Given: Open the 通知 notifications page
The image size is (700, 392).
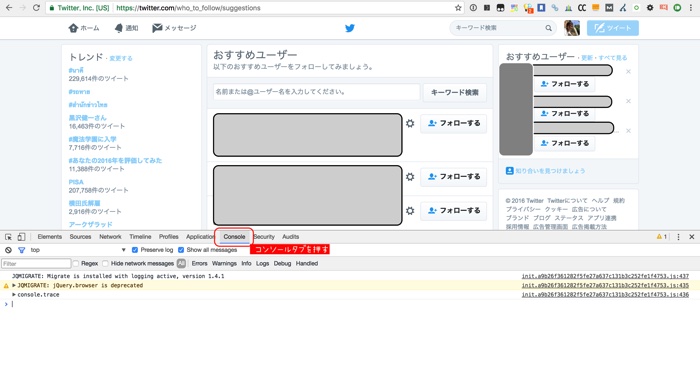Looking at the screenshot, I should tap(126, 28).
